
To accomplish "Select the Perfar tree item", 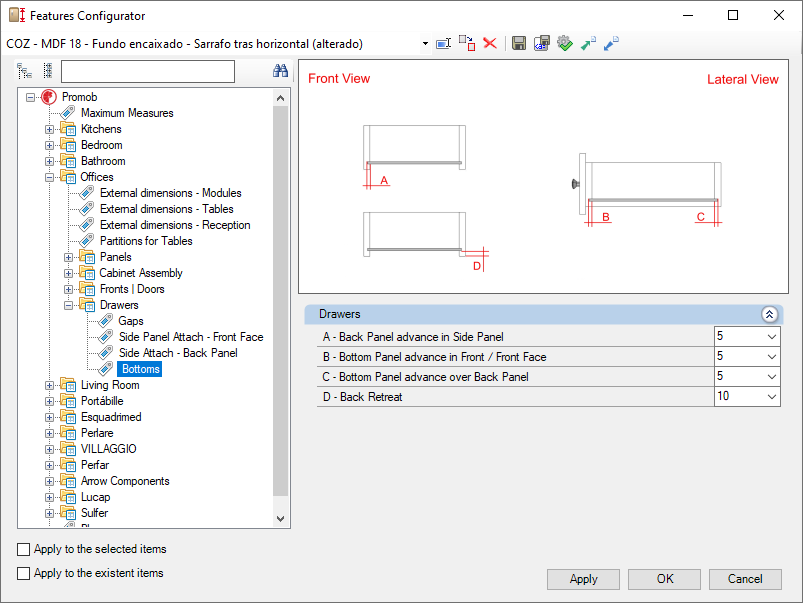I will click(95, 465).
